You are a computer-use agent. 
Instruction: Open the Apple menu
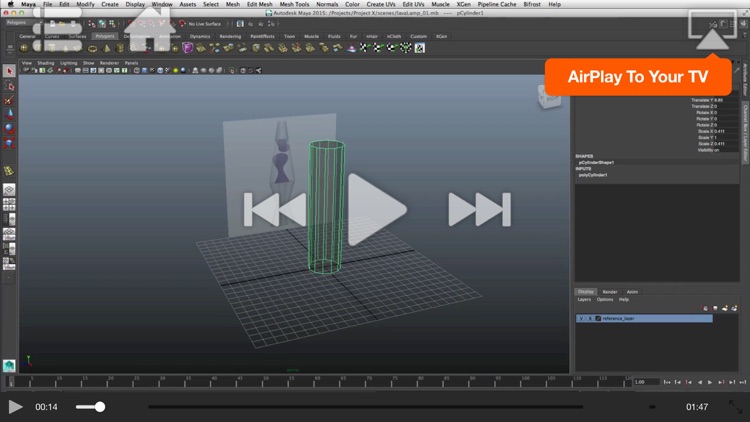pyautogui.click(x=11, y=4)
